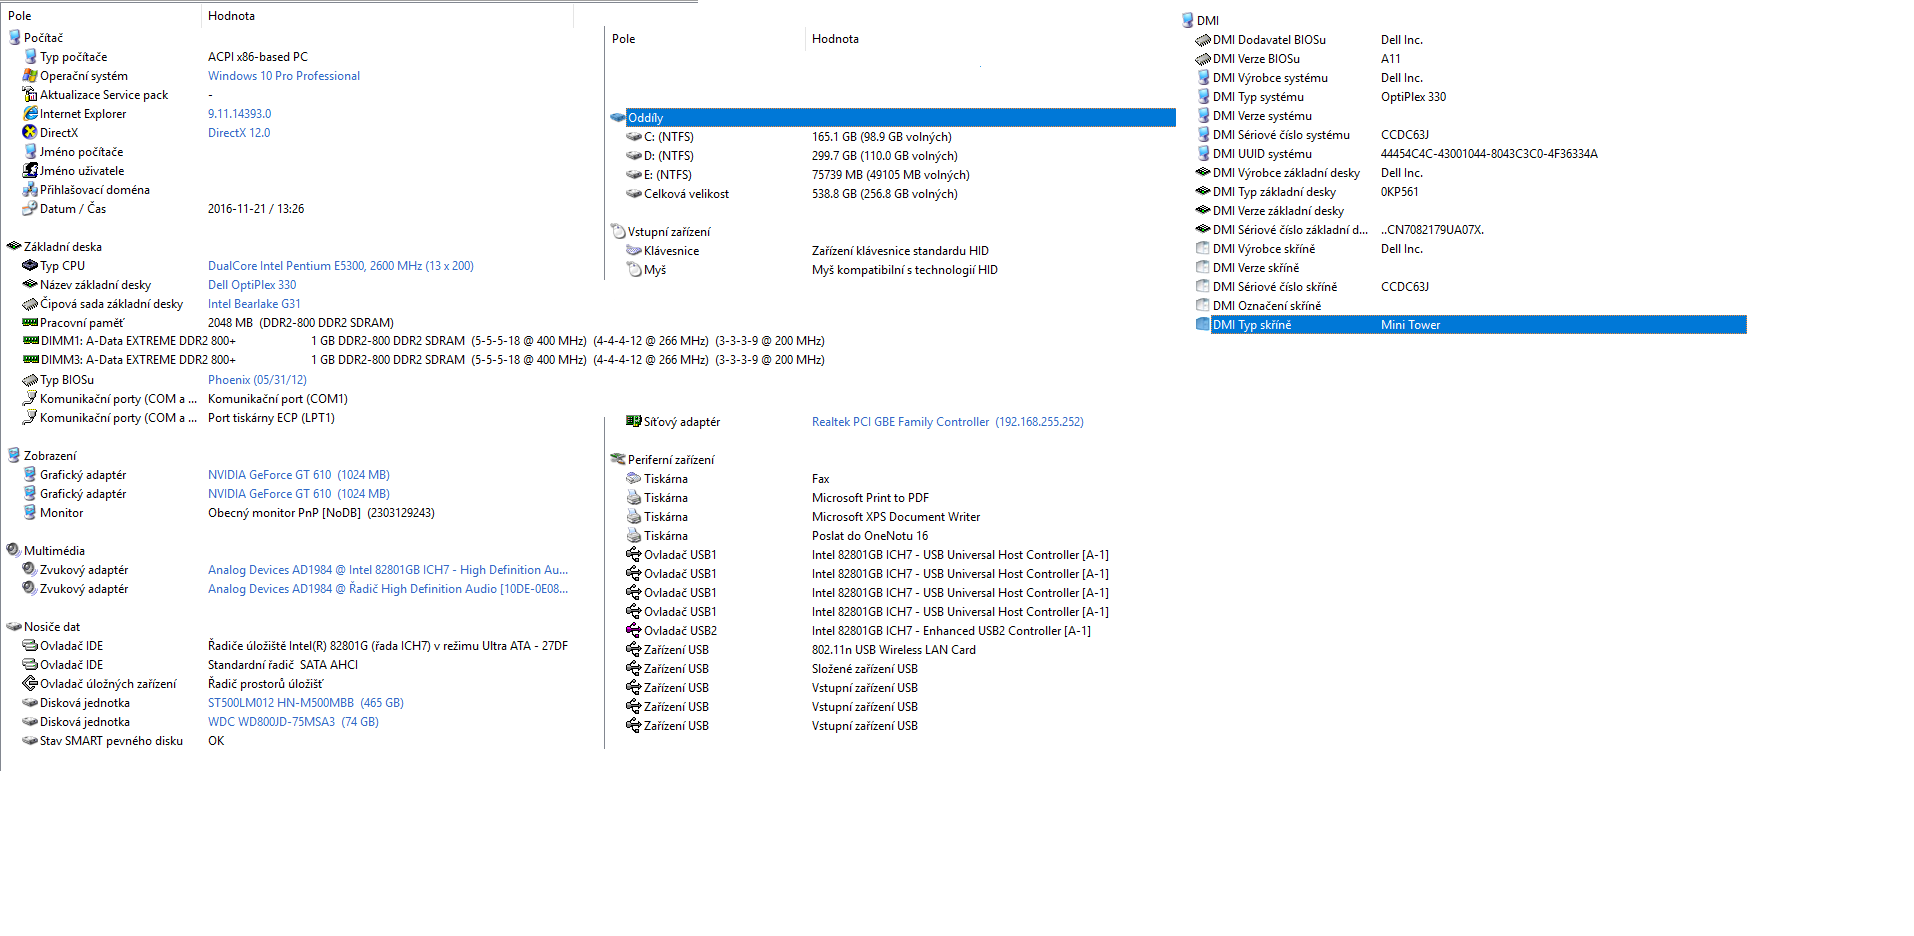
Task: Open the WDC WD800JD-75MSA3 disk link
Action: [x=293, y=722]
